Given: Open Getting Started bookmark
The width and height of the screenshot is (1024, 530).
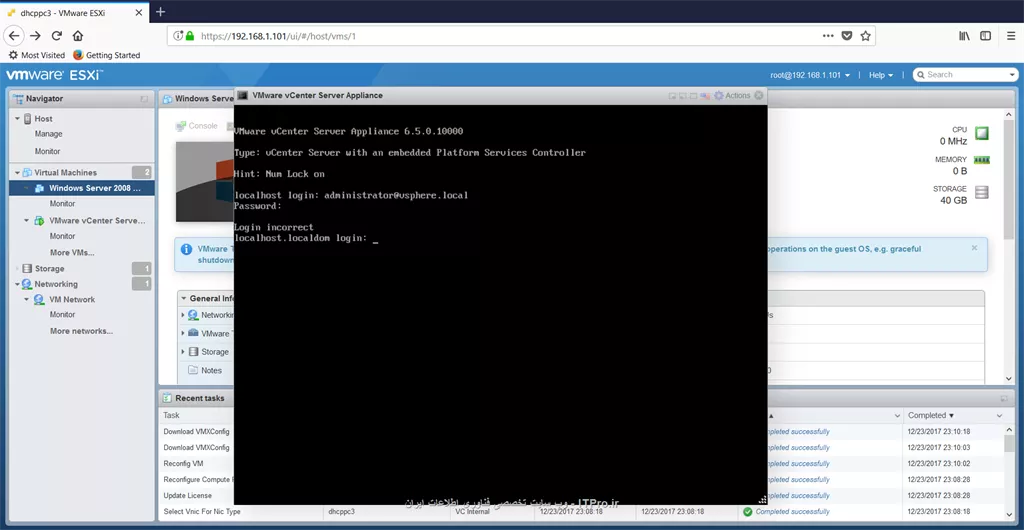Looking at the screenshot, I should pos(106,55).
